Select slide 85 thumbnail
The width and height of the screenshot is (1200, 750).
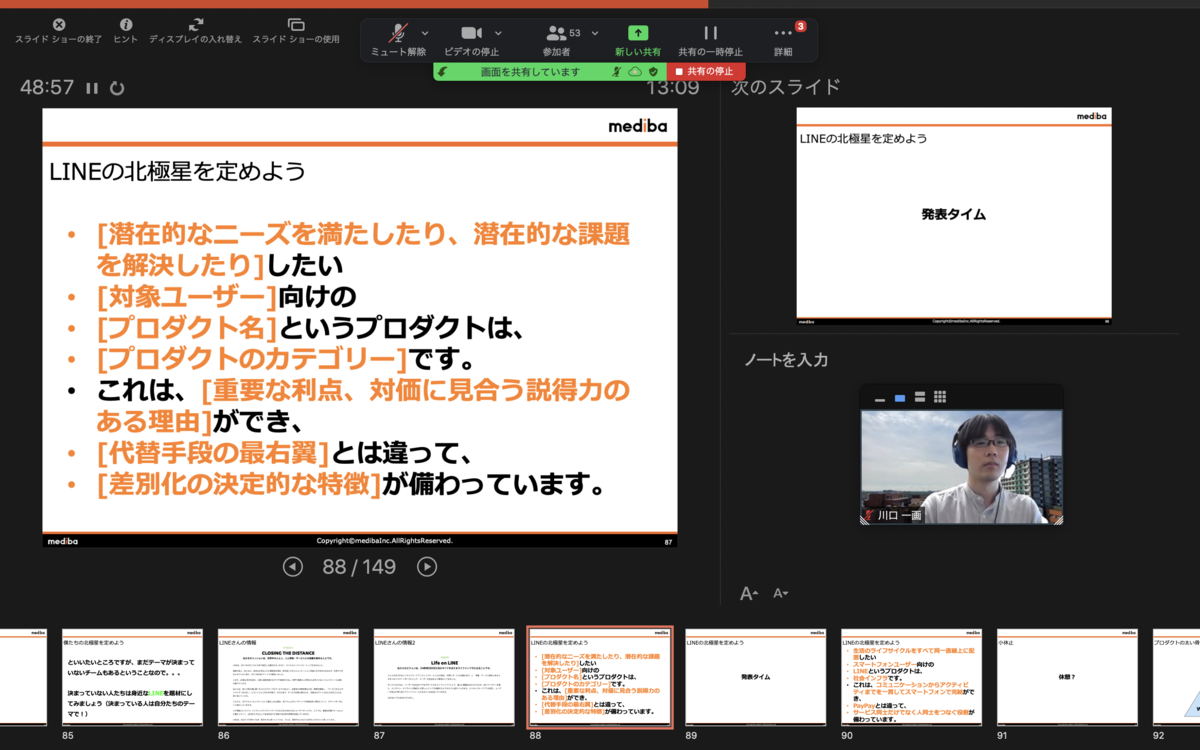pos(133,677)
